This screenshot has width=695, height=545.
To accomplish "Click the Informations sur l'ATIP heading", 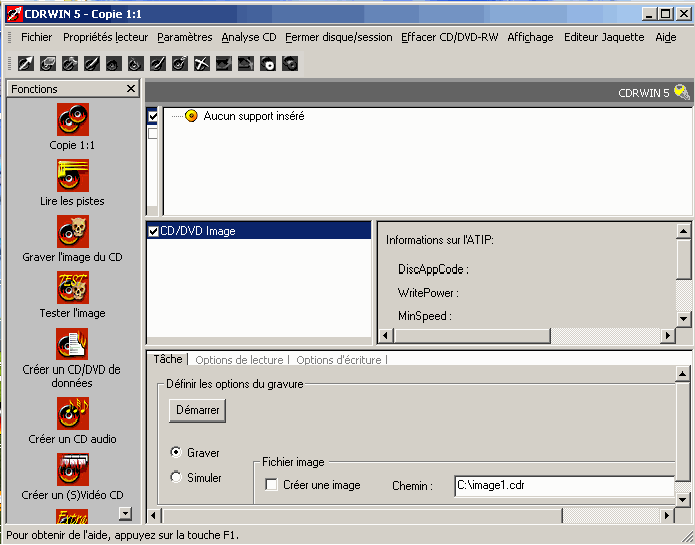I will pyautogui.click(x=440, y=240).
